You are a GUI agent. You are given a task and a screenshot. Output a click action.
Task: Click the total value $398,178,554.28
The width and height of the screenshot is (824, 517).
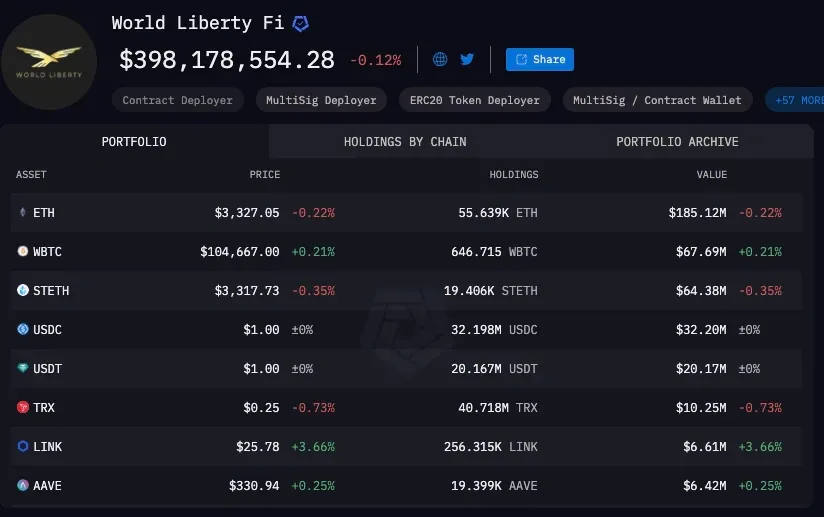coord(226,60)
